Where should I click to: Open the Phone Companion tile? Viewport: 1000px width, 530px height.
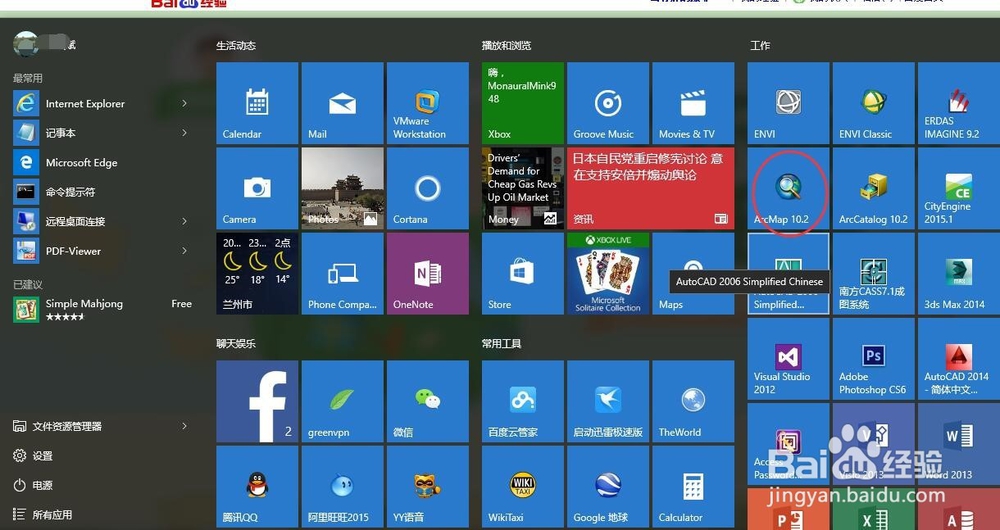[x=342, y=274]
